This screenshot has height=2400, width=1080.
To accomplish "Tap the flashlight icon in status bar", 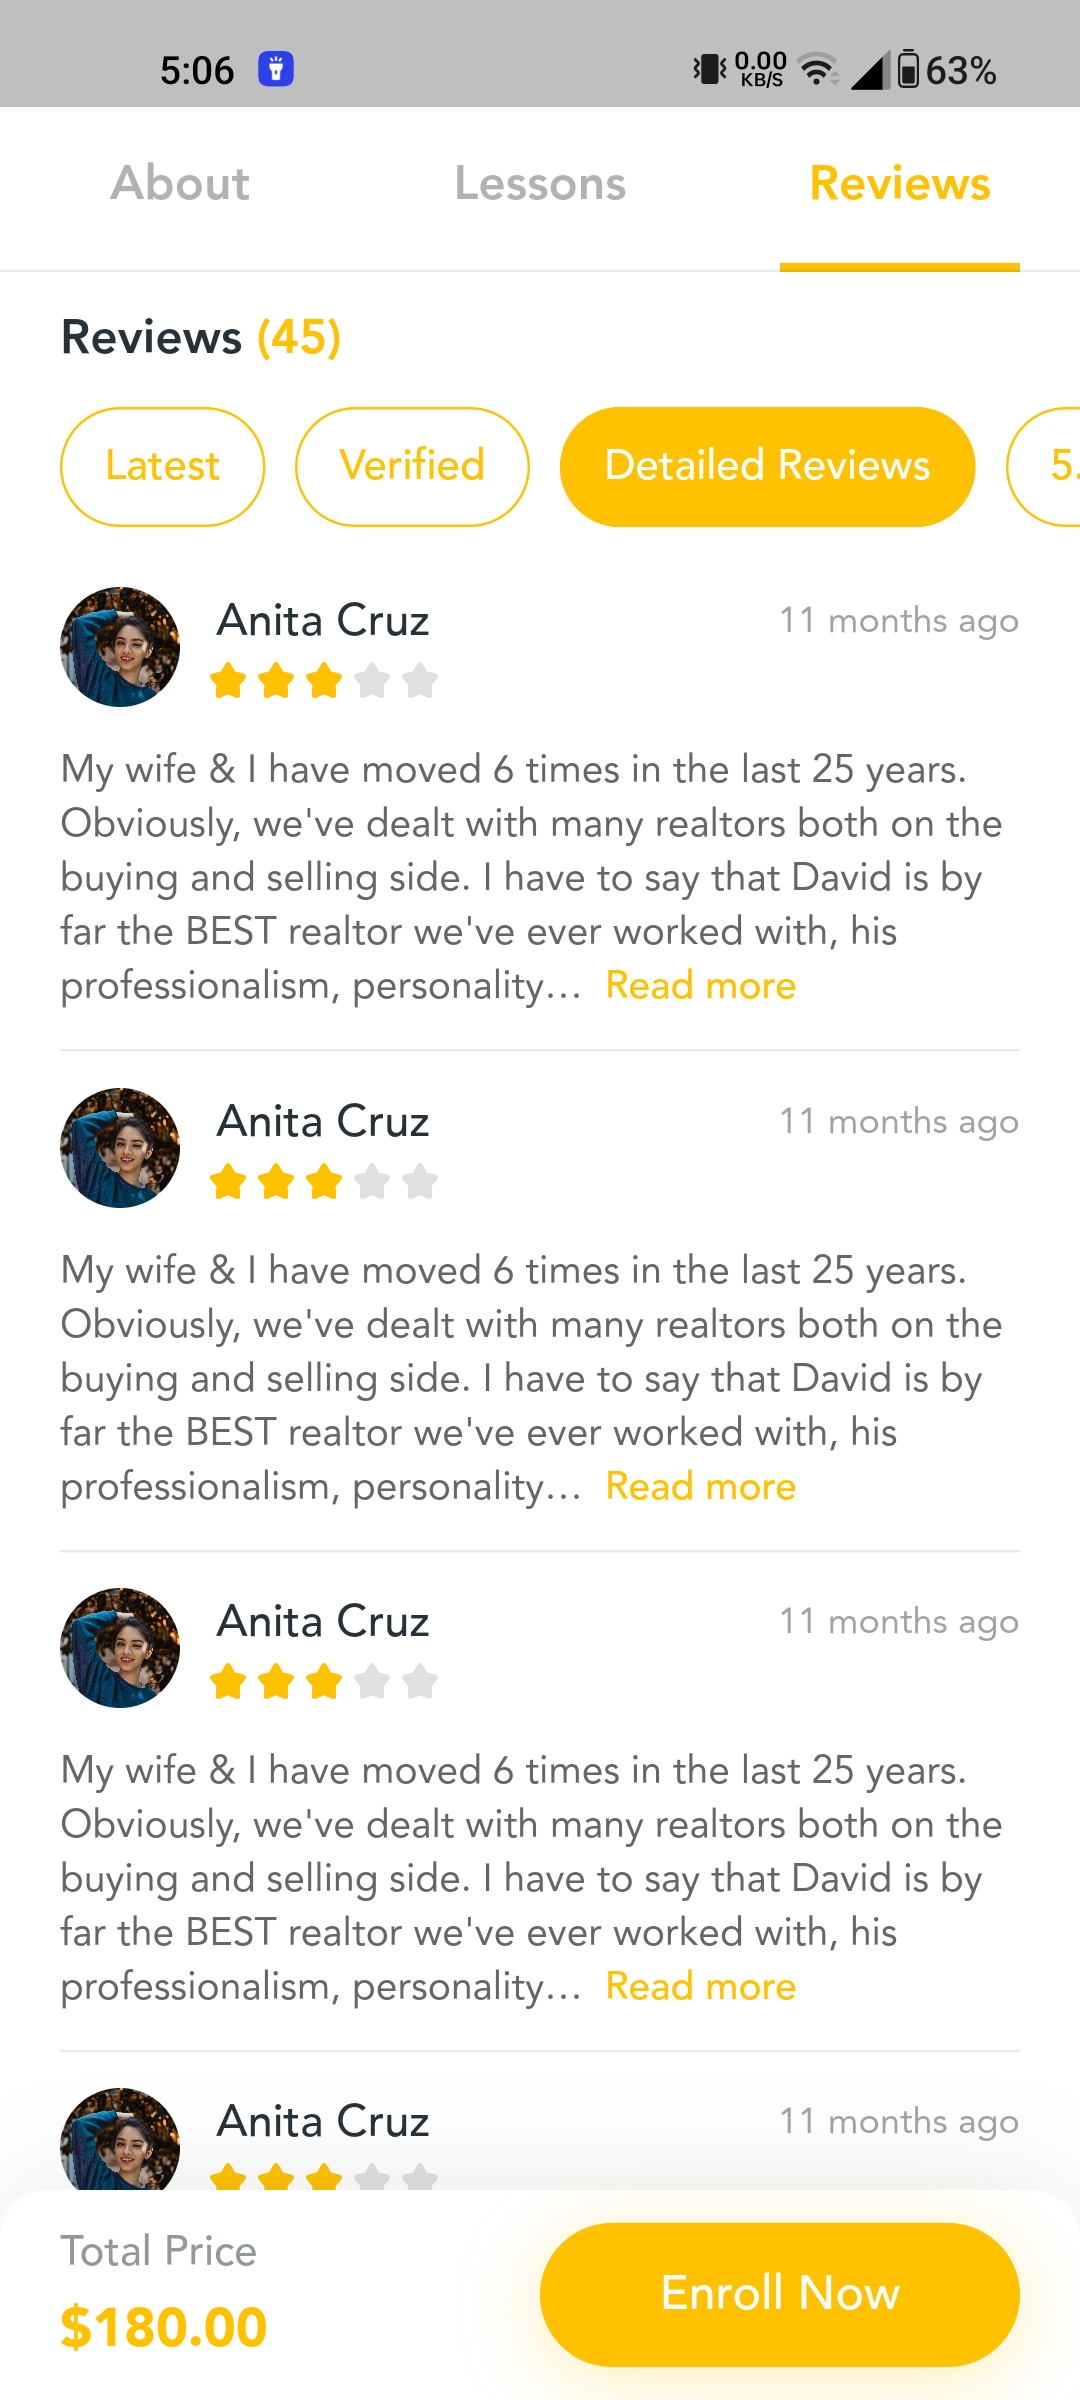I will [x=276, y=69].
